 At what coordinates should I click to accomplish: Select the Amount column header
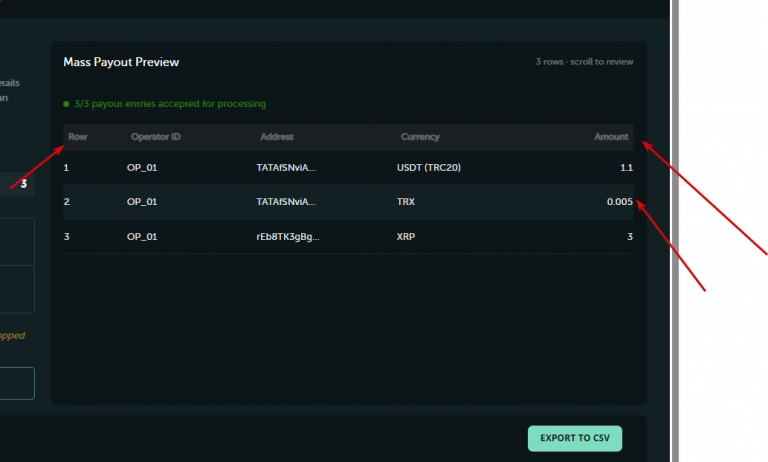click(611, 137)
